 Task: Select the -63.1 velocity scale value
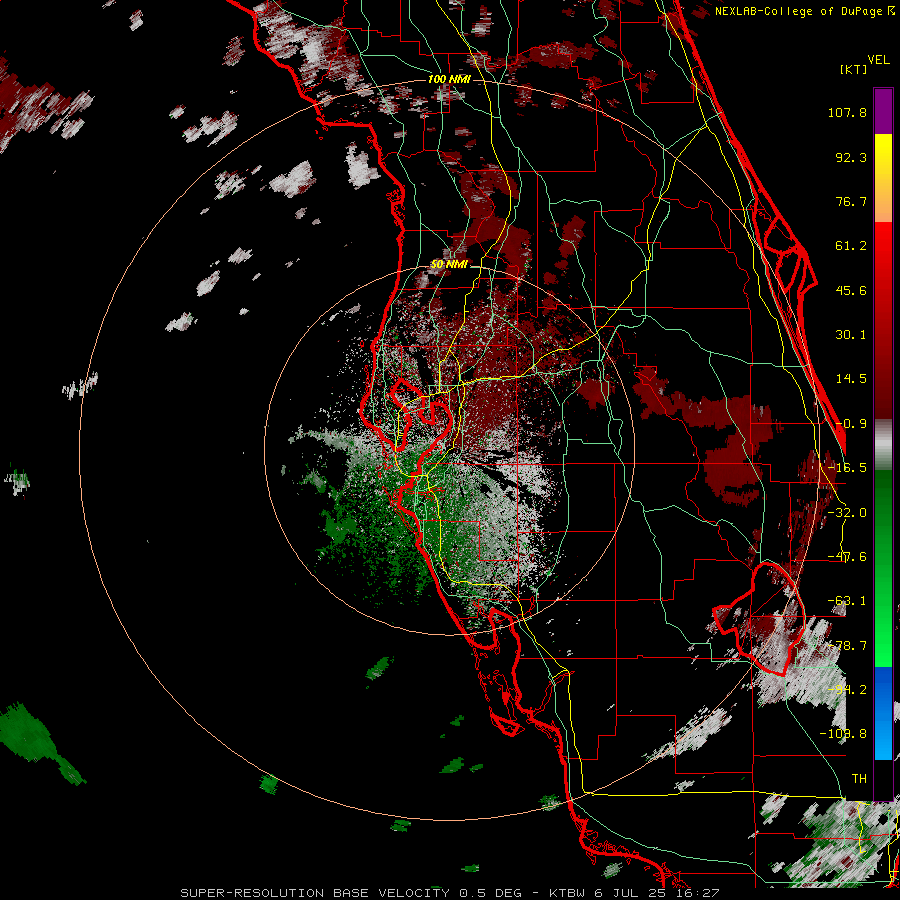(x=847, y=601)
